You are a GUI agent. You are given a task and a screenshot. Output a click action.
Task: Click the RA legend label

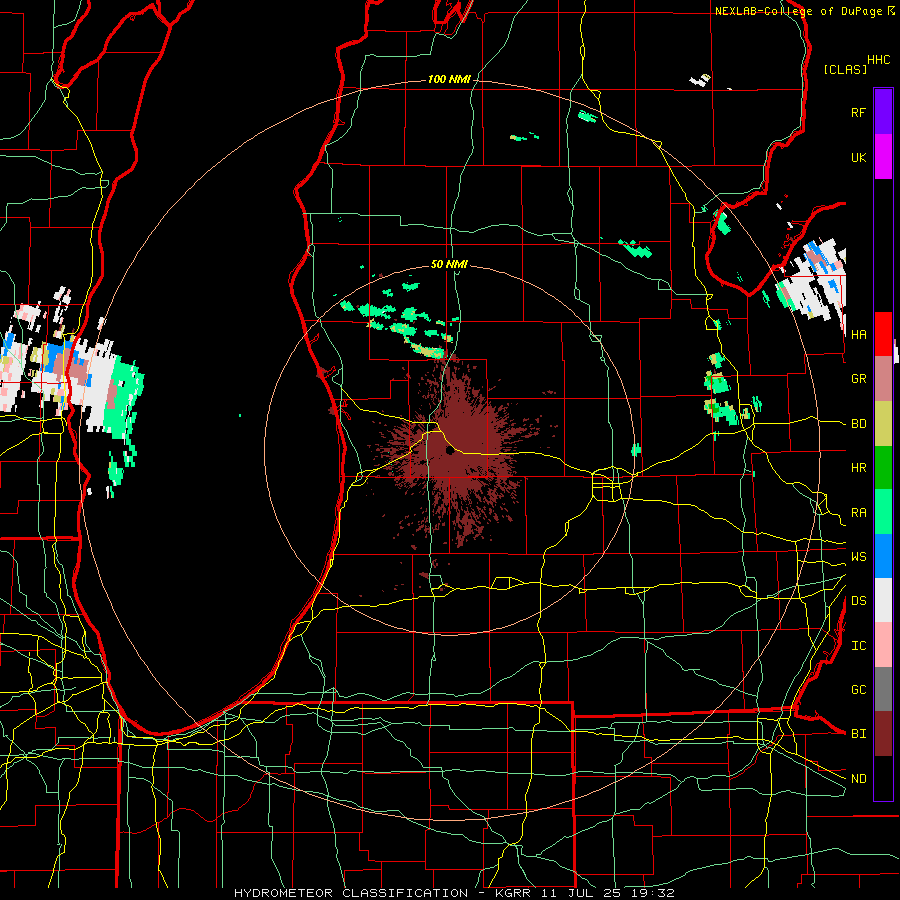coord(858,513)
